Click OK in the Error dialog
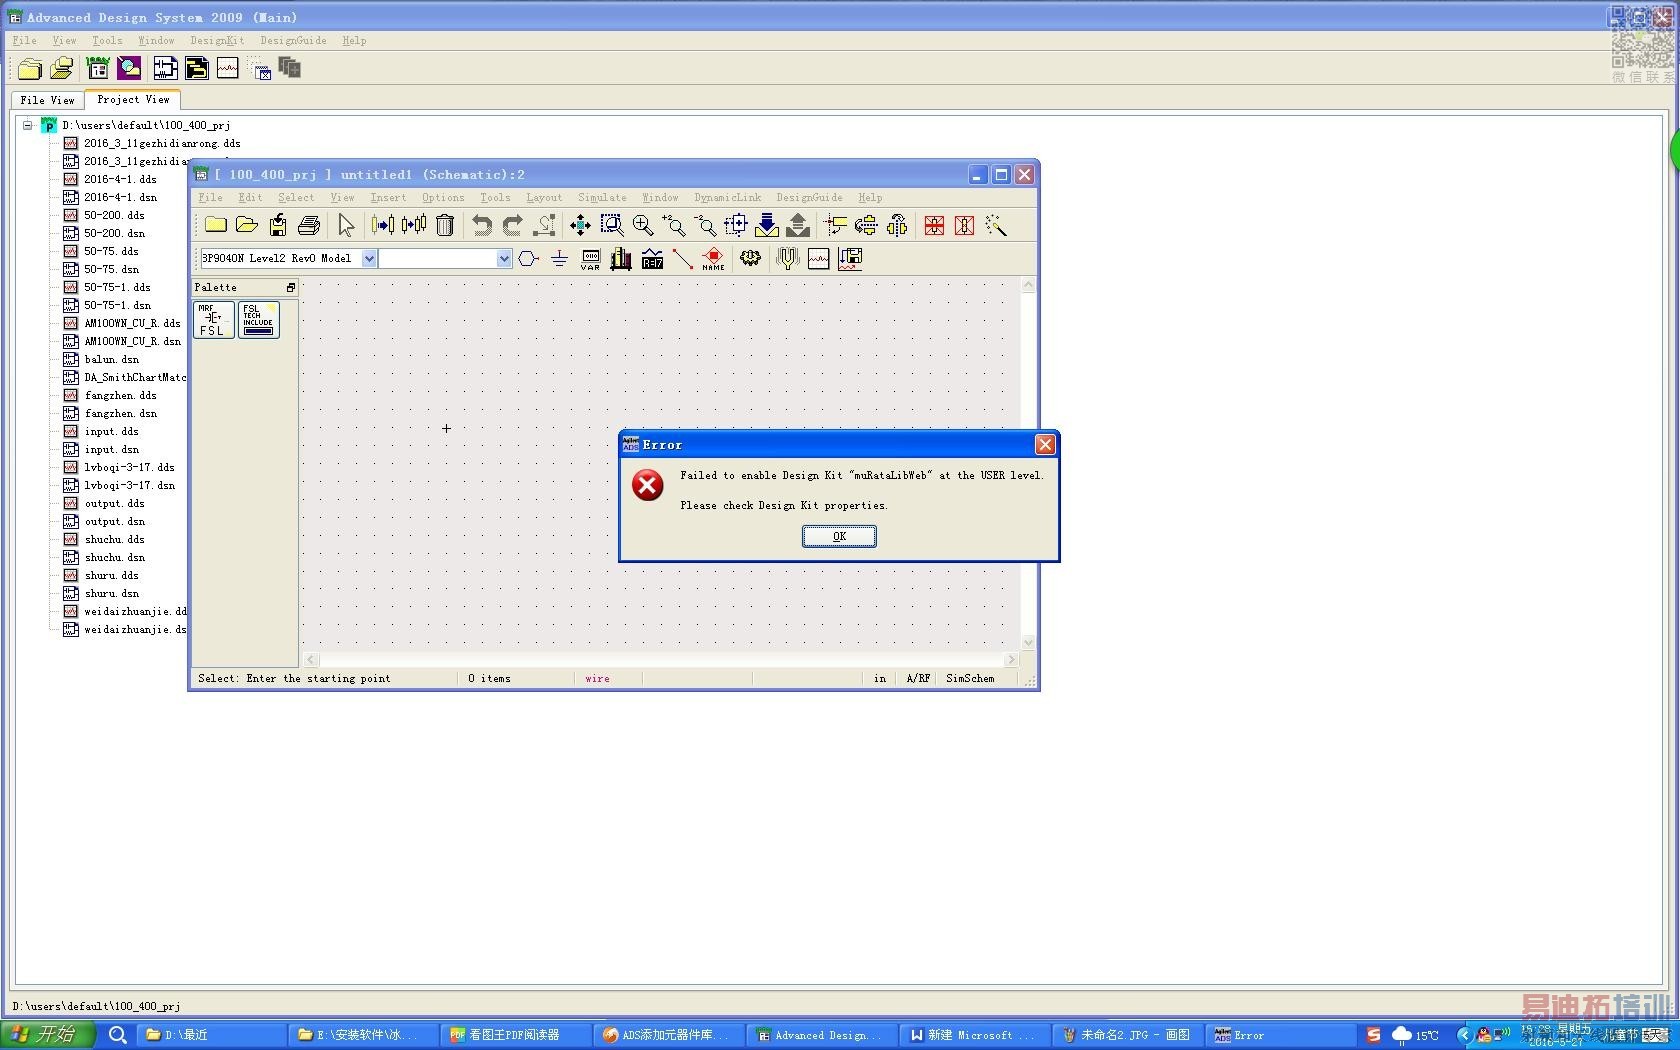This screenshot has width=1680, height=1050. (839, 537)
